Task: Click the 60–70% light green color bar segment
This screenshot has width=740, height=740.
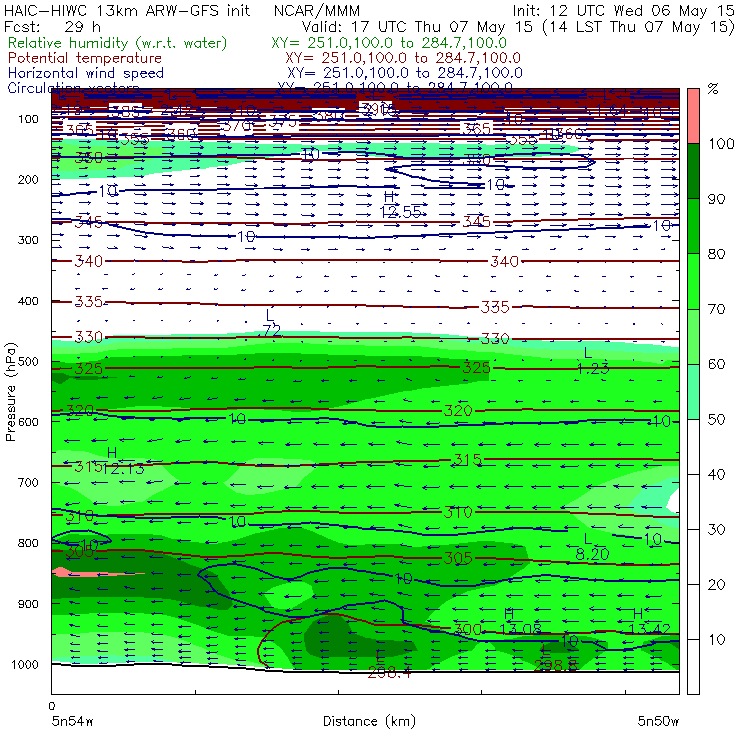Action: 693,336
